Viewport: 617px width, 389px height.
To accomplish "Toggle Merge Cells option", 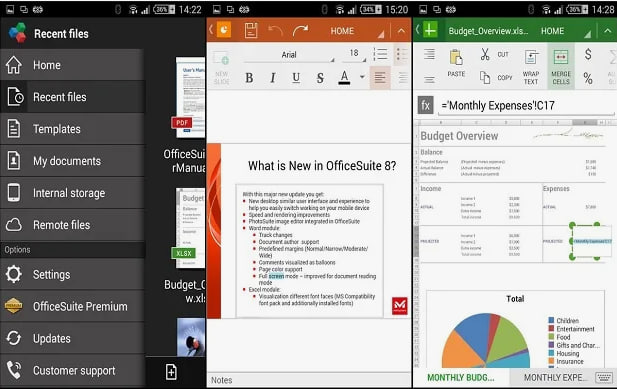I will (561, 66).
